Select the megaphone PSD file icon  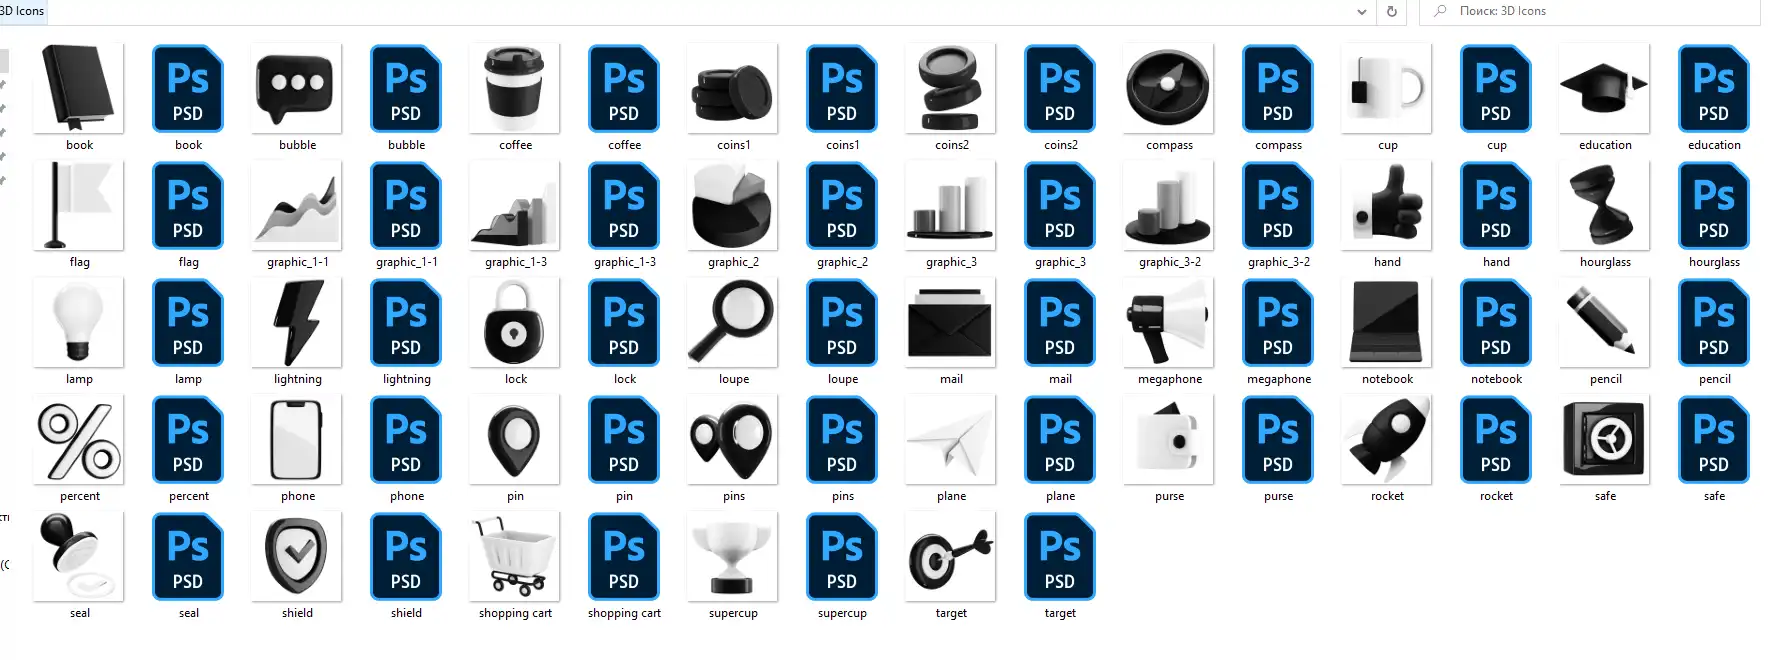pyautogui.click(x=1278, y=322)
